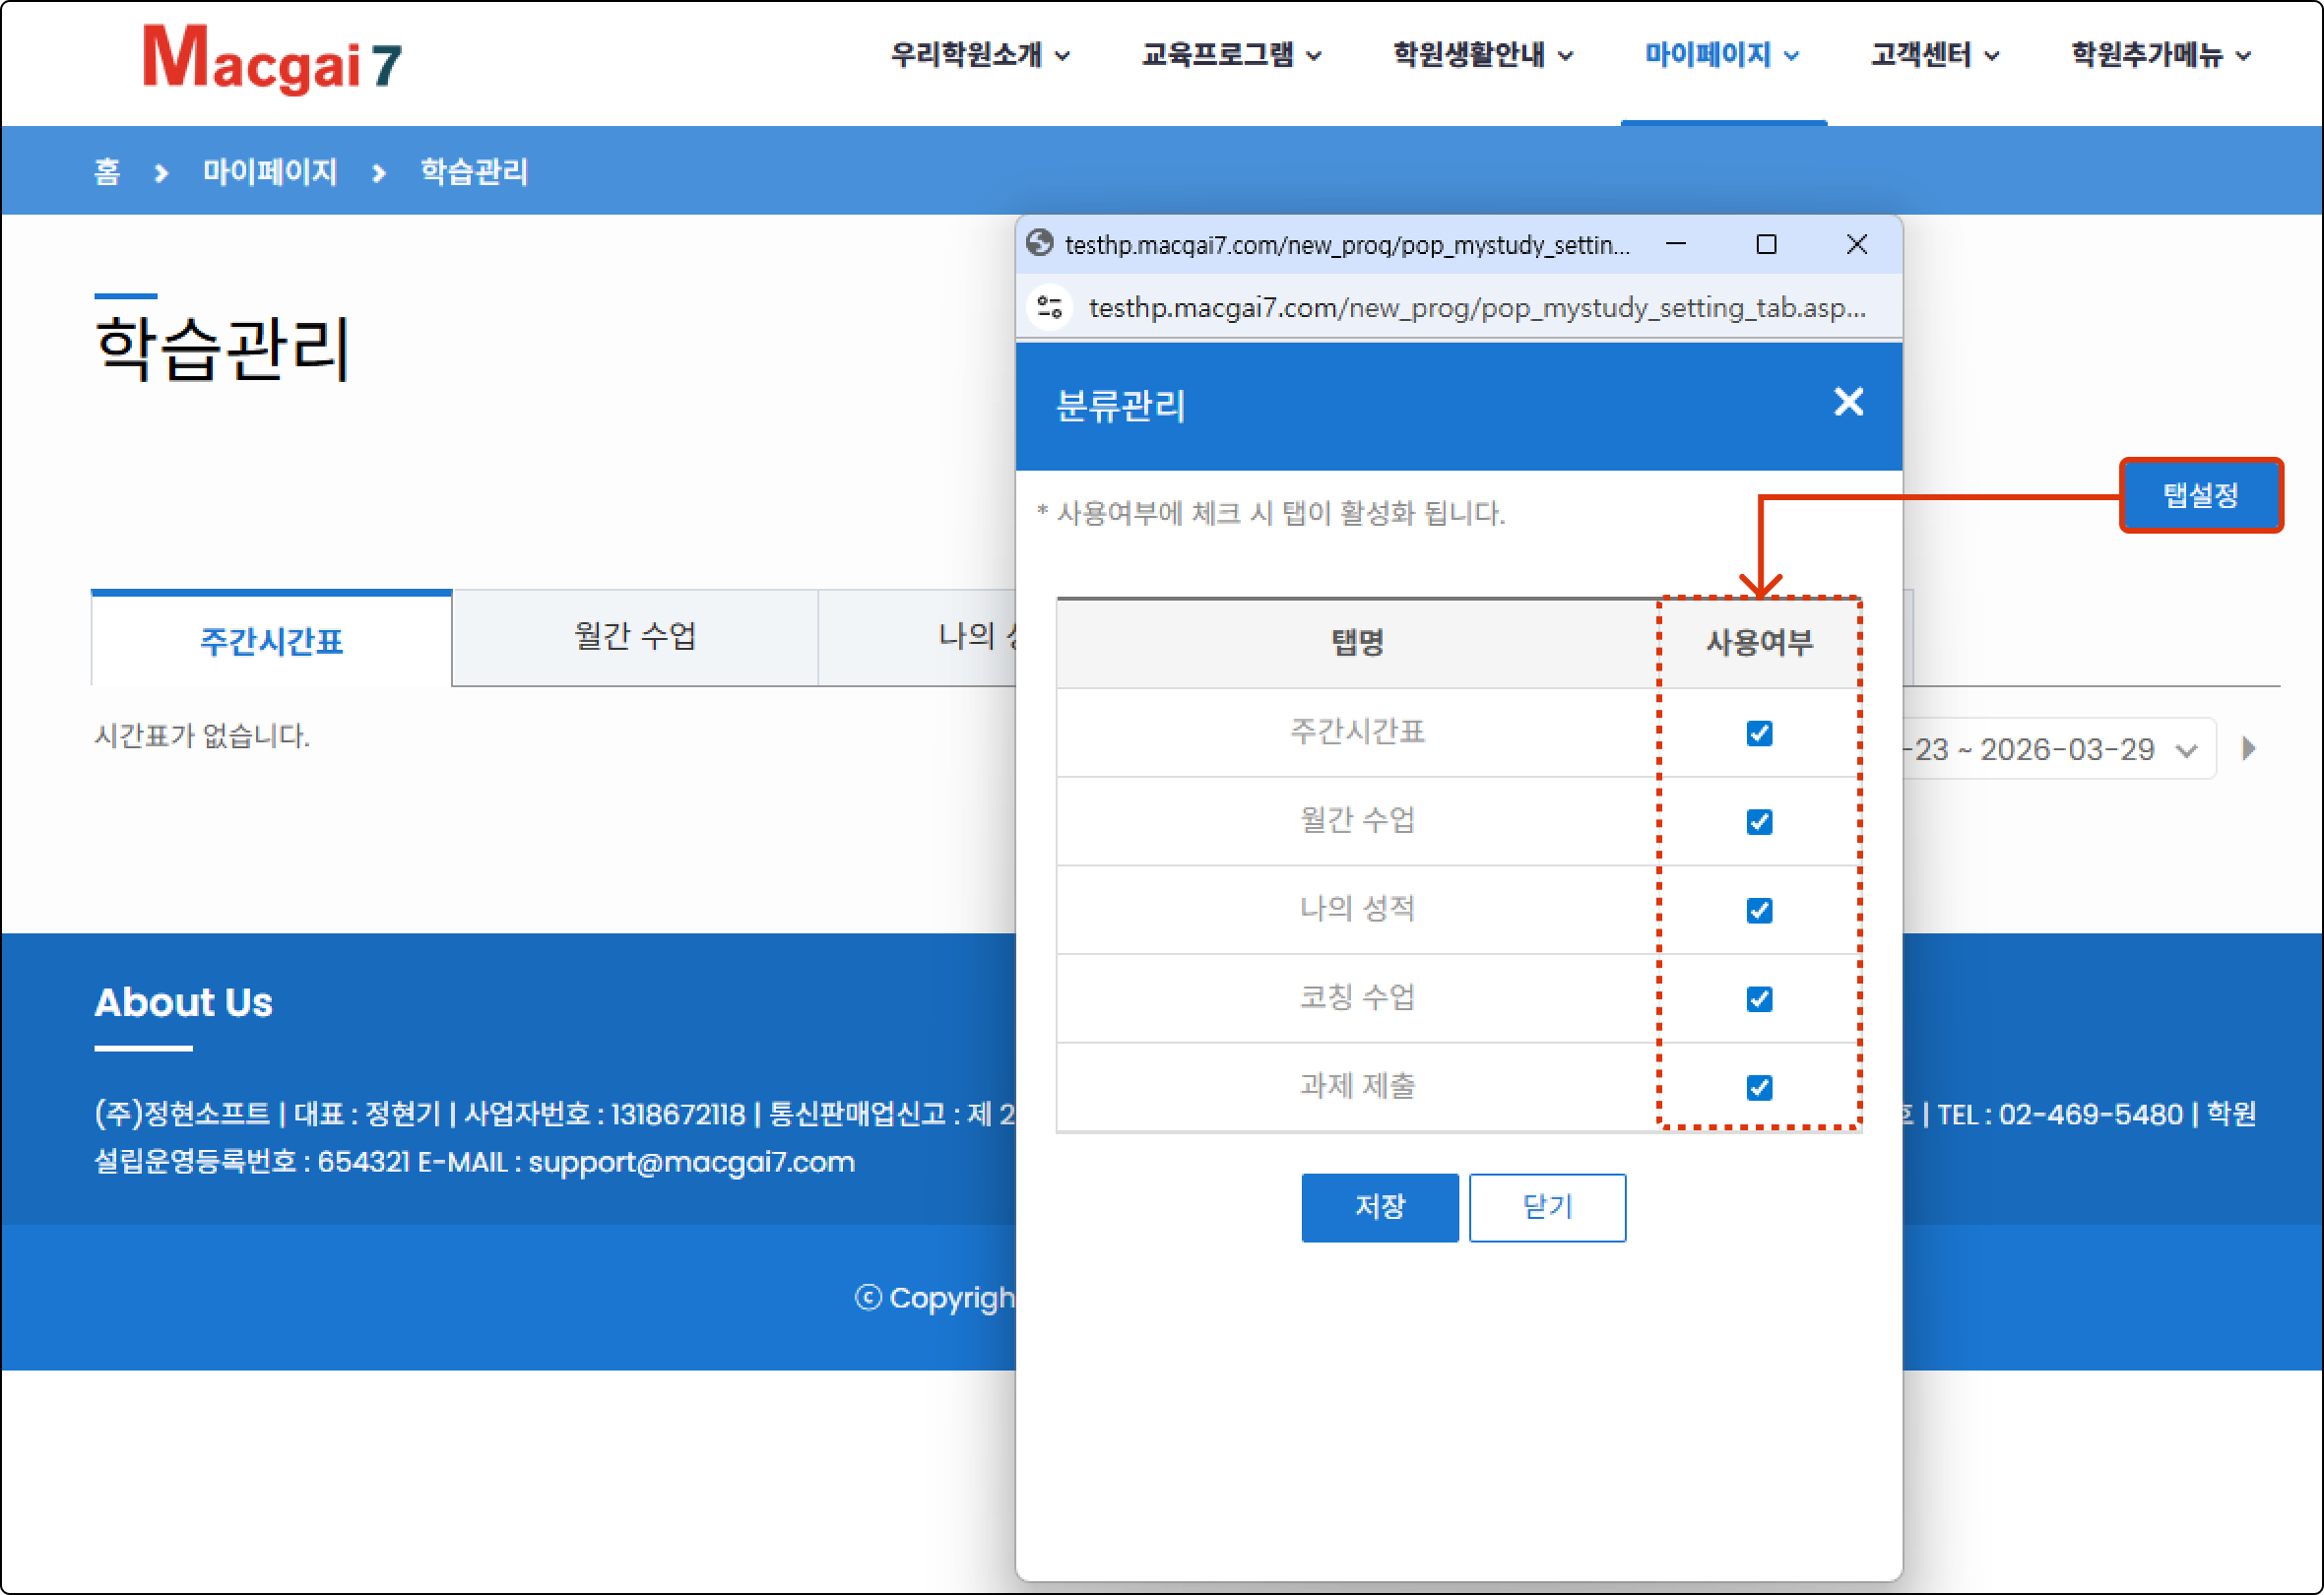This screenshot has height=1595, width=2324.
Task: Switch to the 월간 수업 tab
Action: 635,636
